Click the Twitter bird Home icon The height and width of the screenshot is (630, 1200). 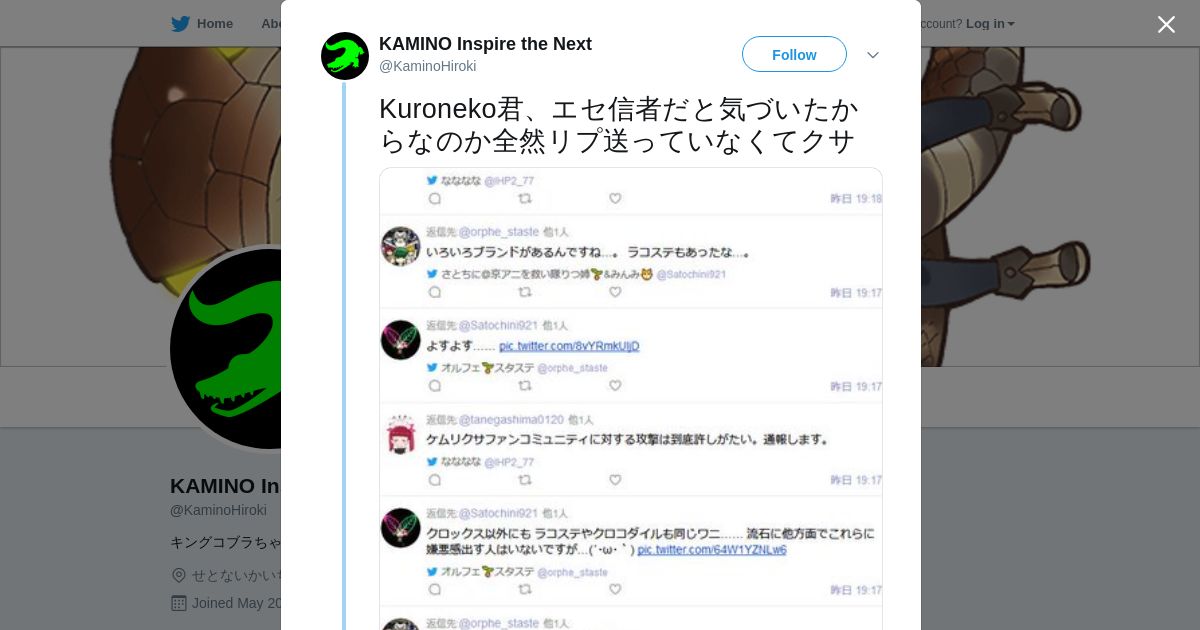(180, 24)
